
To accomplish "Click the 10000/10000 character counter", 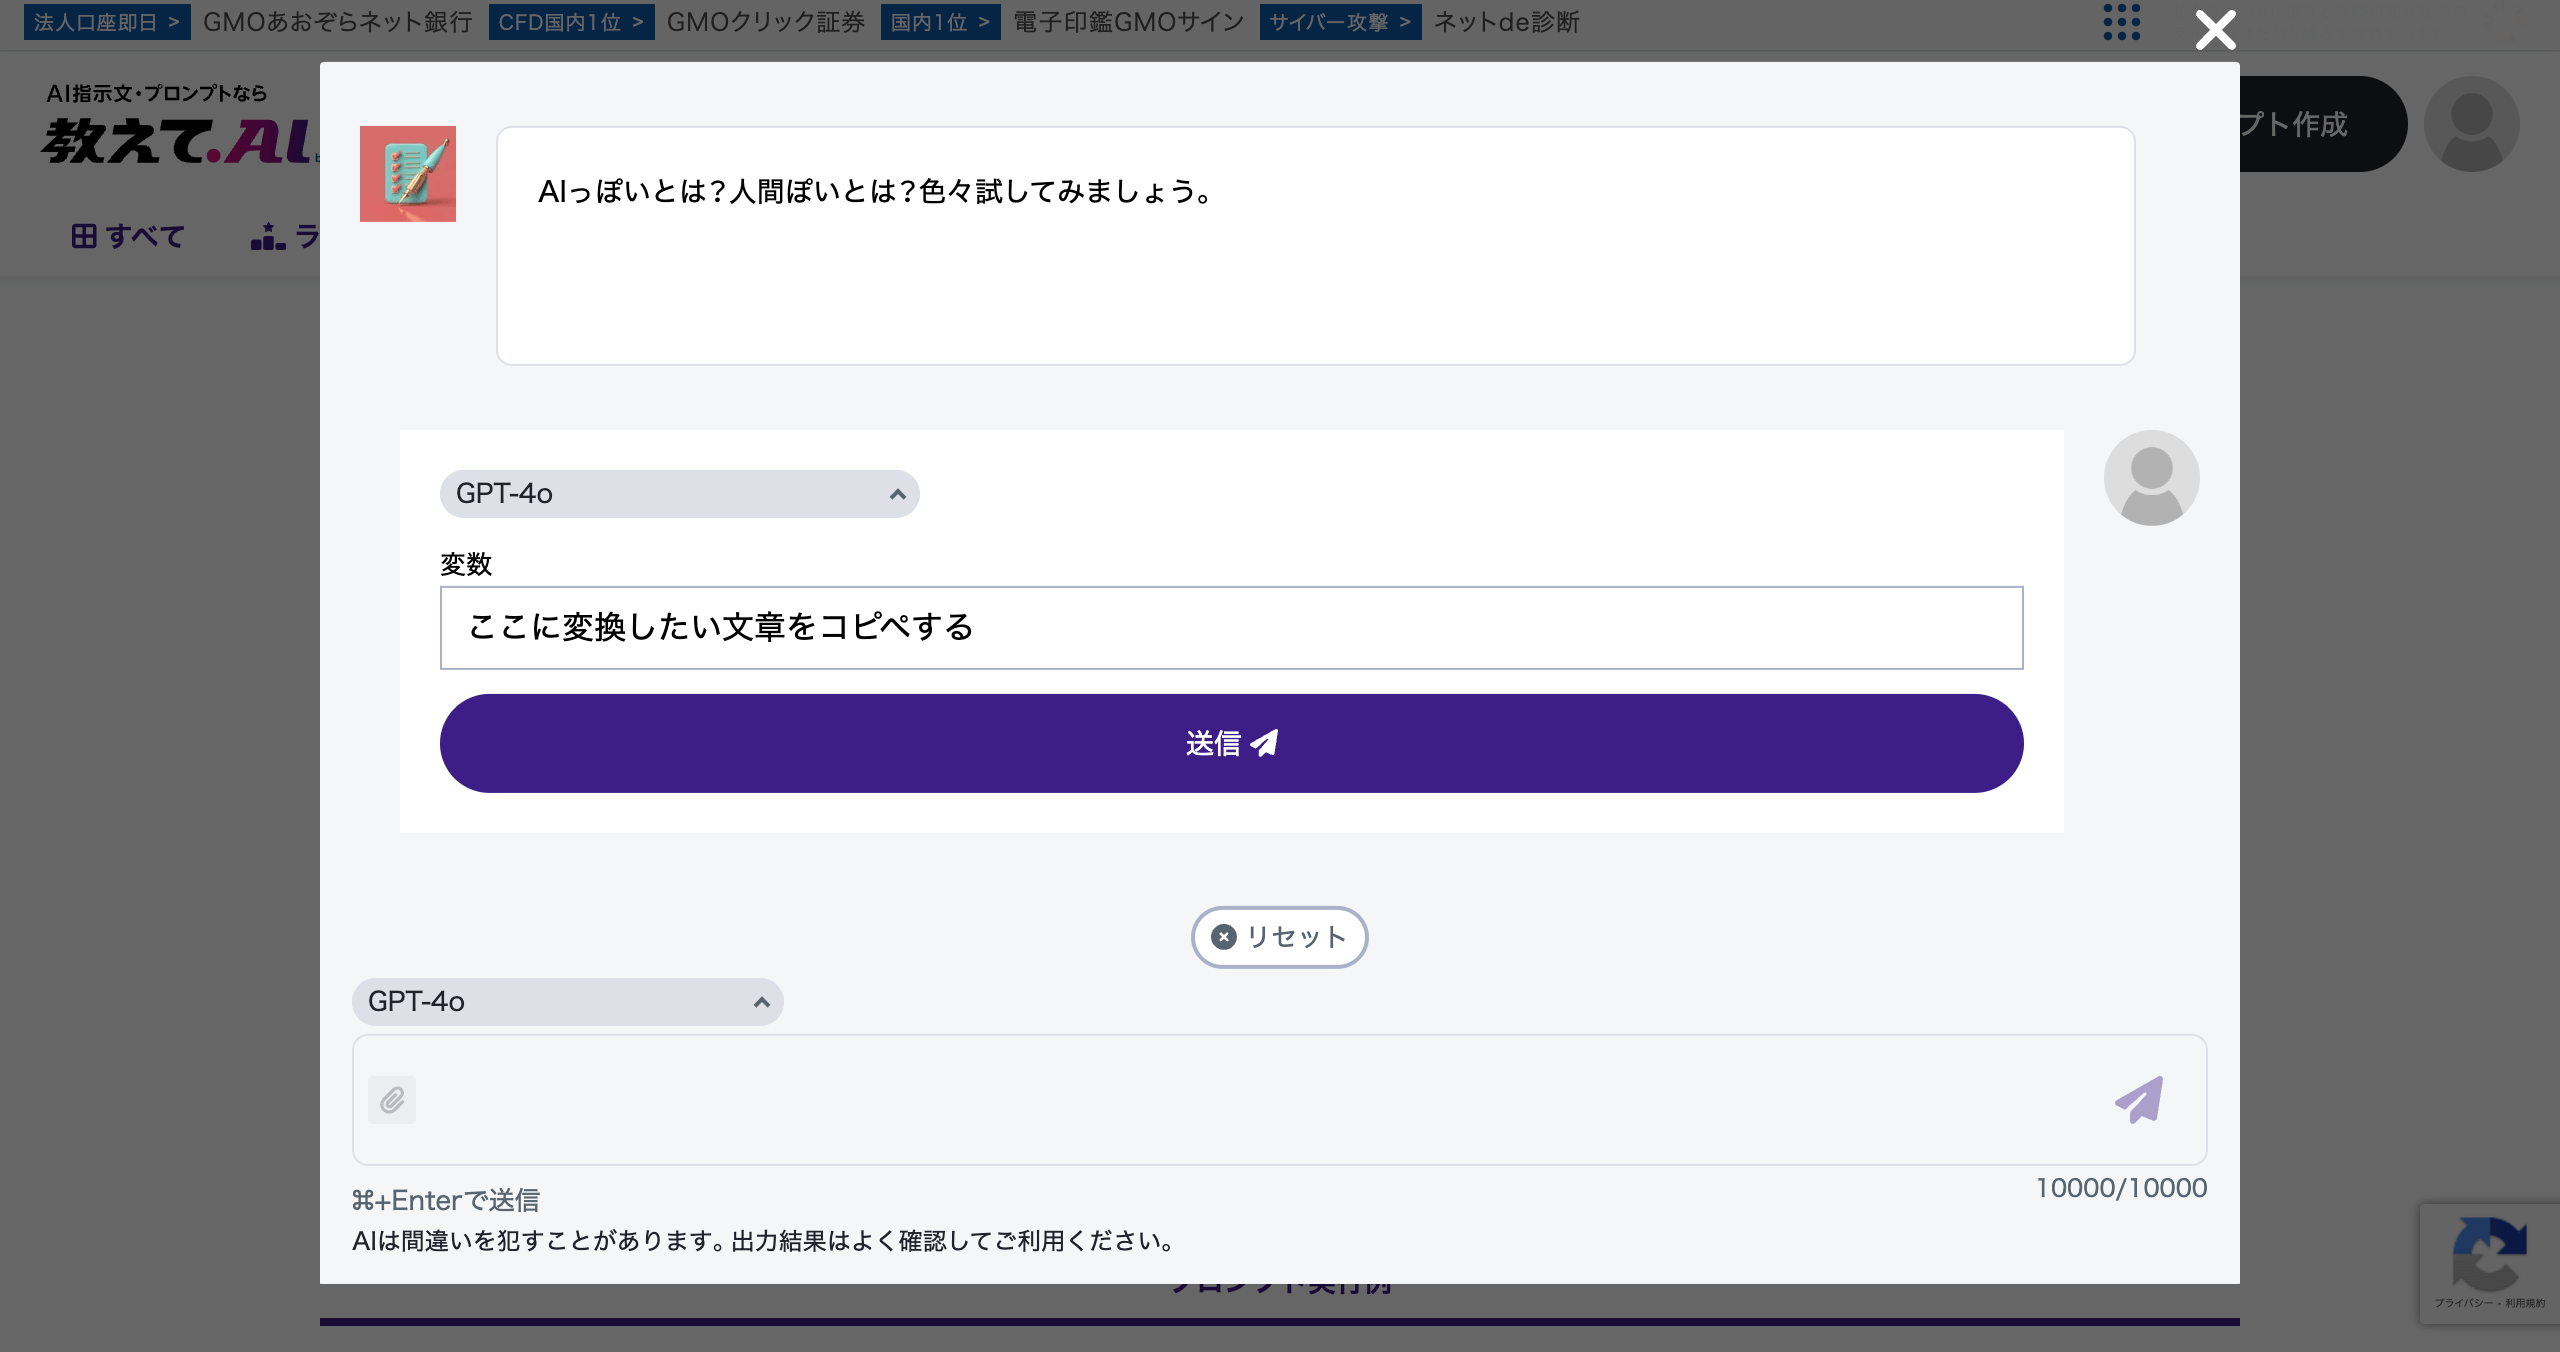I will 2121,1188.
